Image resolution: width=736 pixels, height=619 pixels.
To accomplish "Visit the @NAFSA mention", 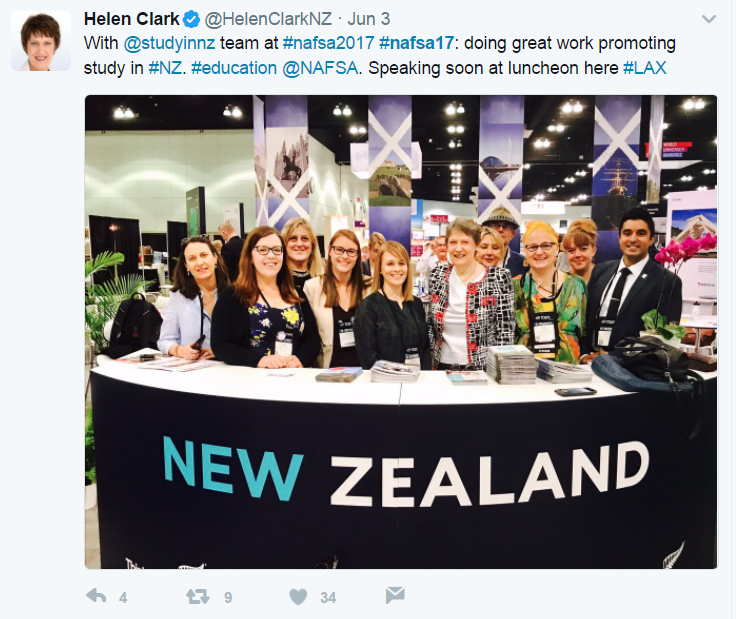I will [320, 68].
